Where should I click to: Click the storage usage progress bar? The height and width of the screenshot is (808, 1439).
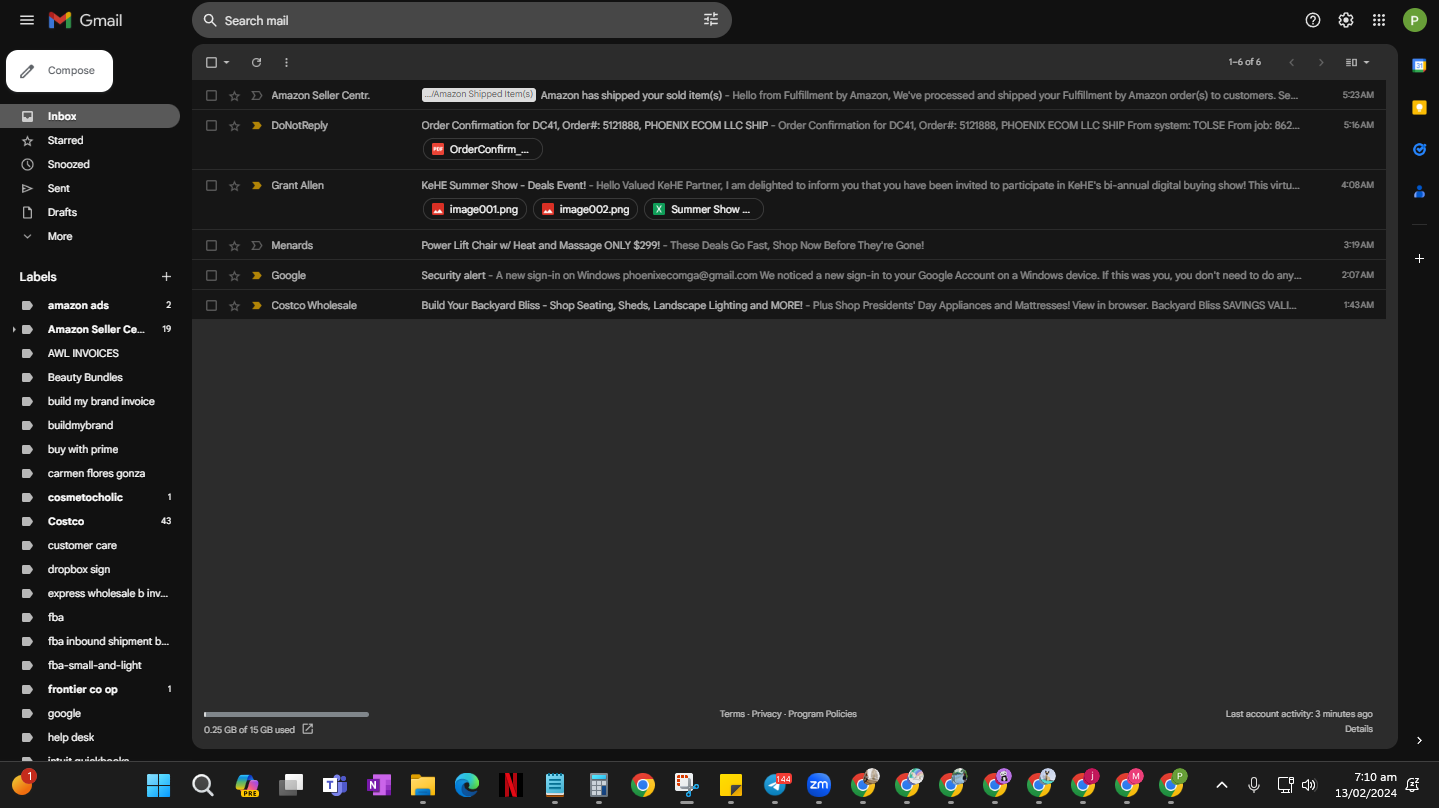pos(286,714)
